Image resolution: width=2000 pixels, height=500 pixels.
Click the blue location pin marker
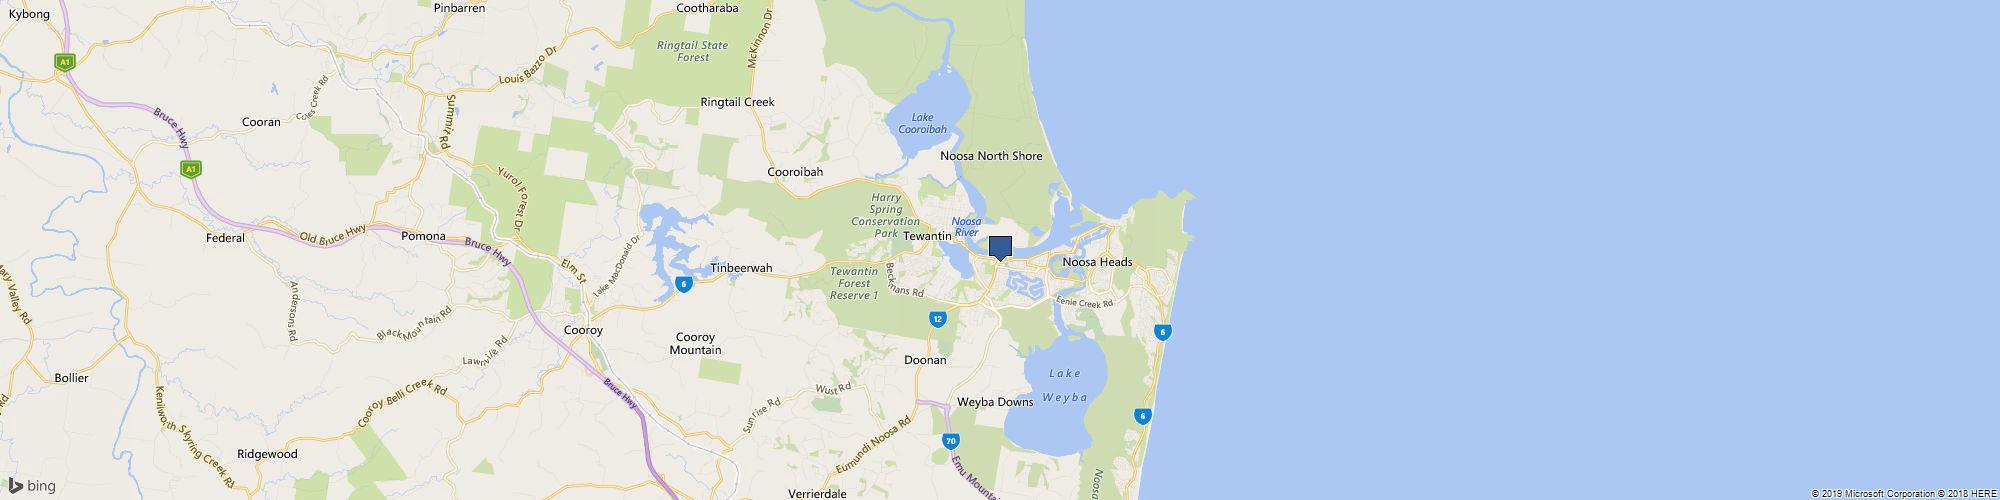point(1000,248)
